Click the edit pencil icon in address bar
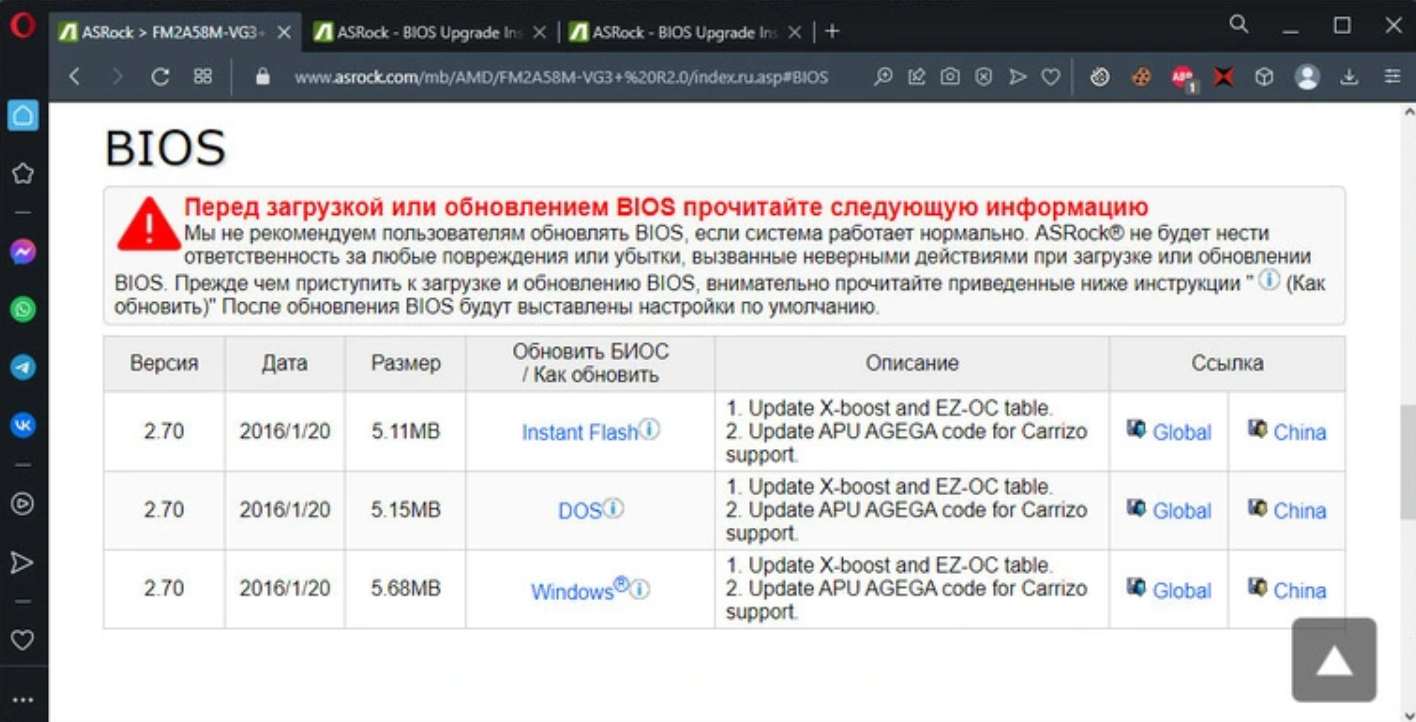Image resolution: width=1416 pixels, height=722 pixels. pyautogui.click(x=916, y=77)
